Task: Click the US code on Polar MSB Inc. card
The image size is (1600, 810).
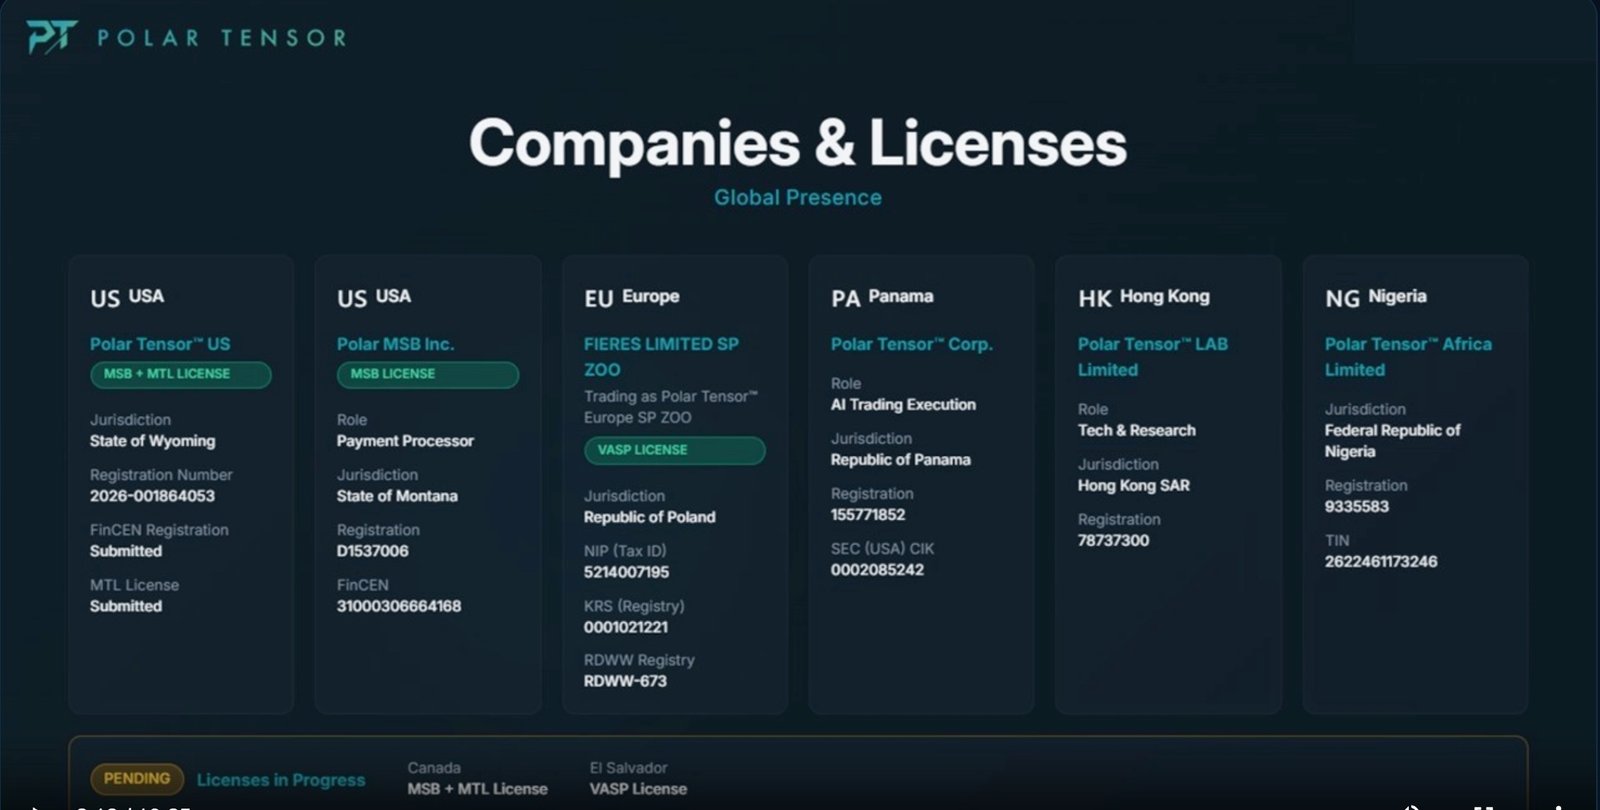Action: click(x=352, y=299)
